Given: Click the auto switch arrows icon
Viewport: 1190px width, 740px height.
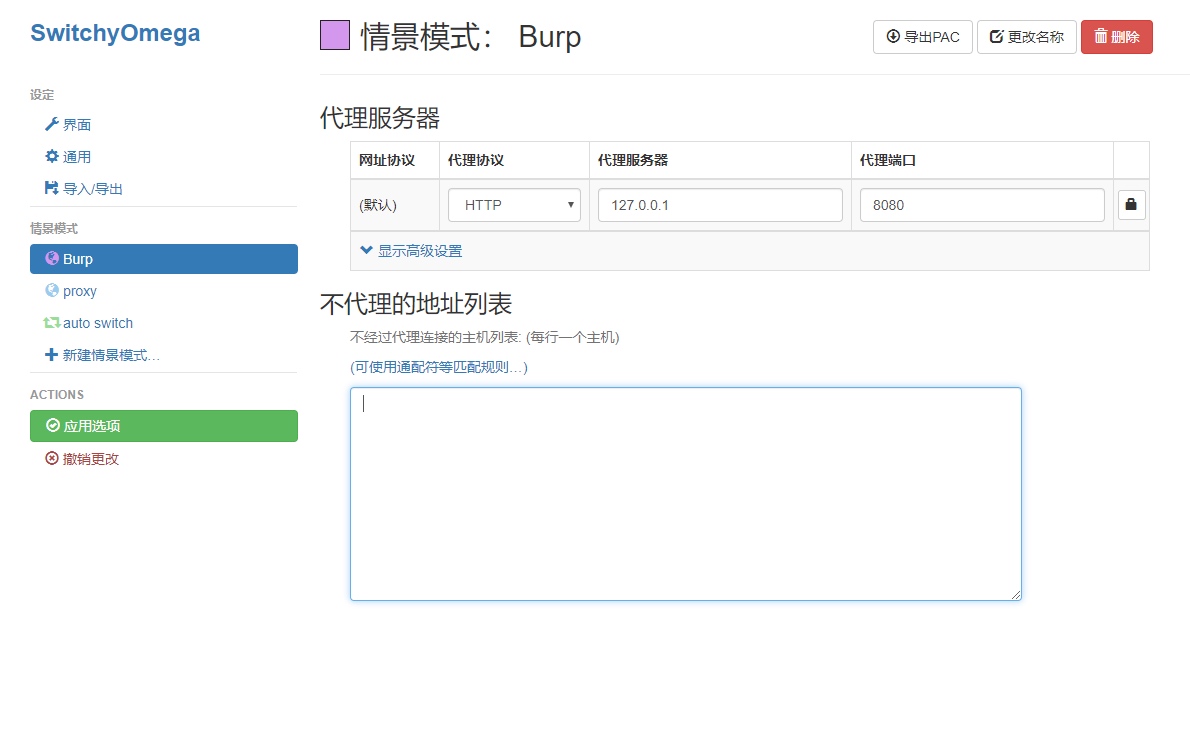Looking at the screenshot, I should tap(52, 323).
